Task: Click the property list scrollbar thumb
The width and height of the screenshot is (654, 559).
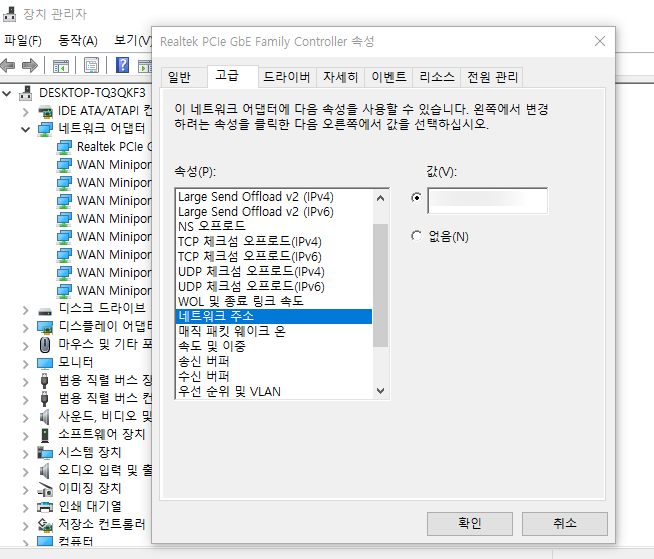Action: click(x=380, y=285)
